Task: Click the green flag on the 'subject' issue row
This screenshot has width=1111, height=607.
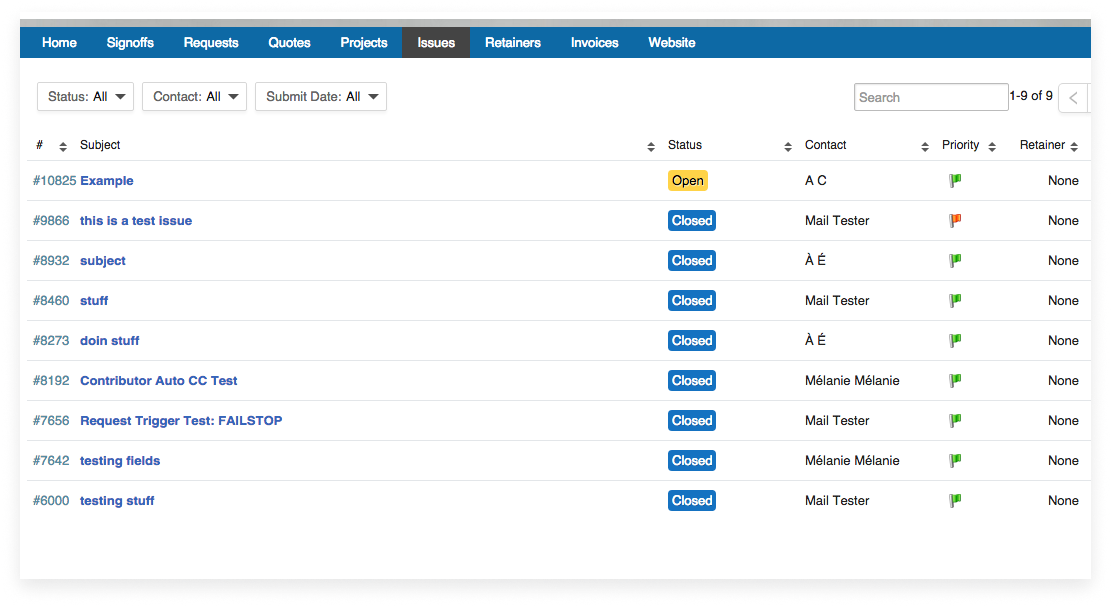Action: 955,260
